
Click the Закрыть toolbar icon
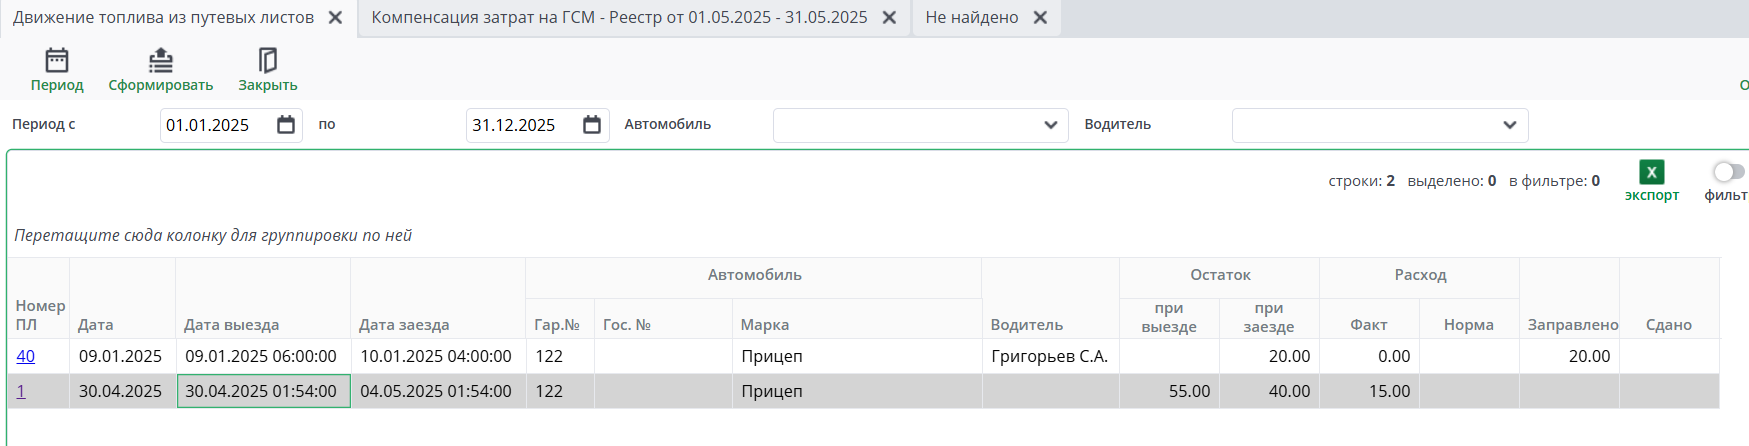pos(267,61)
